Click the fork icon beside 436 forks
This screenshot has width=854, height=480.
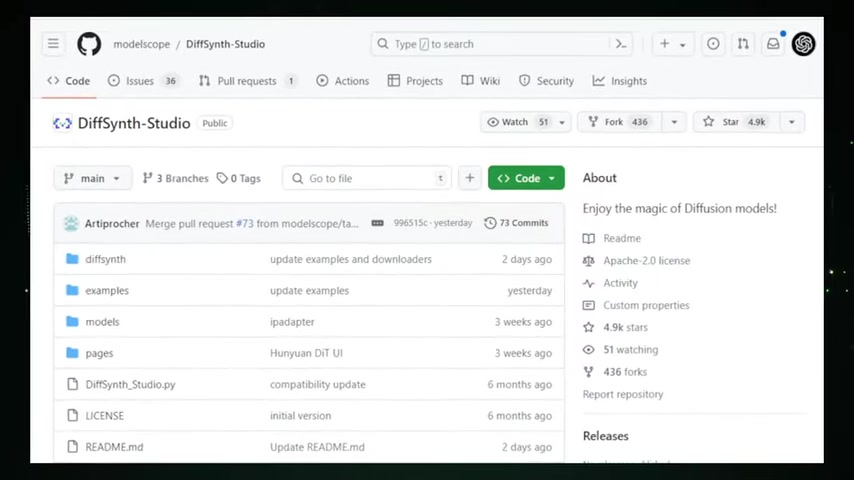(x=589, y=372)
